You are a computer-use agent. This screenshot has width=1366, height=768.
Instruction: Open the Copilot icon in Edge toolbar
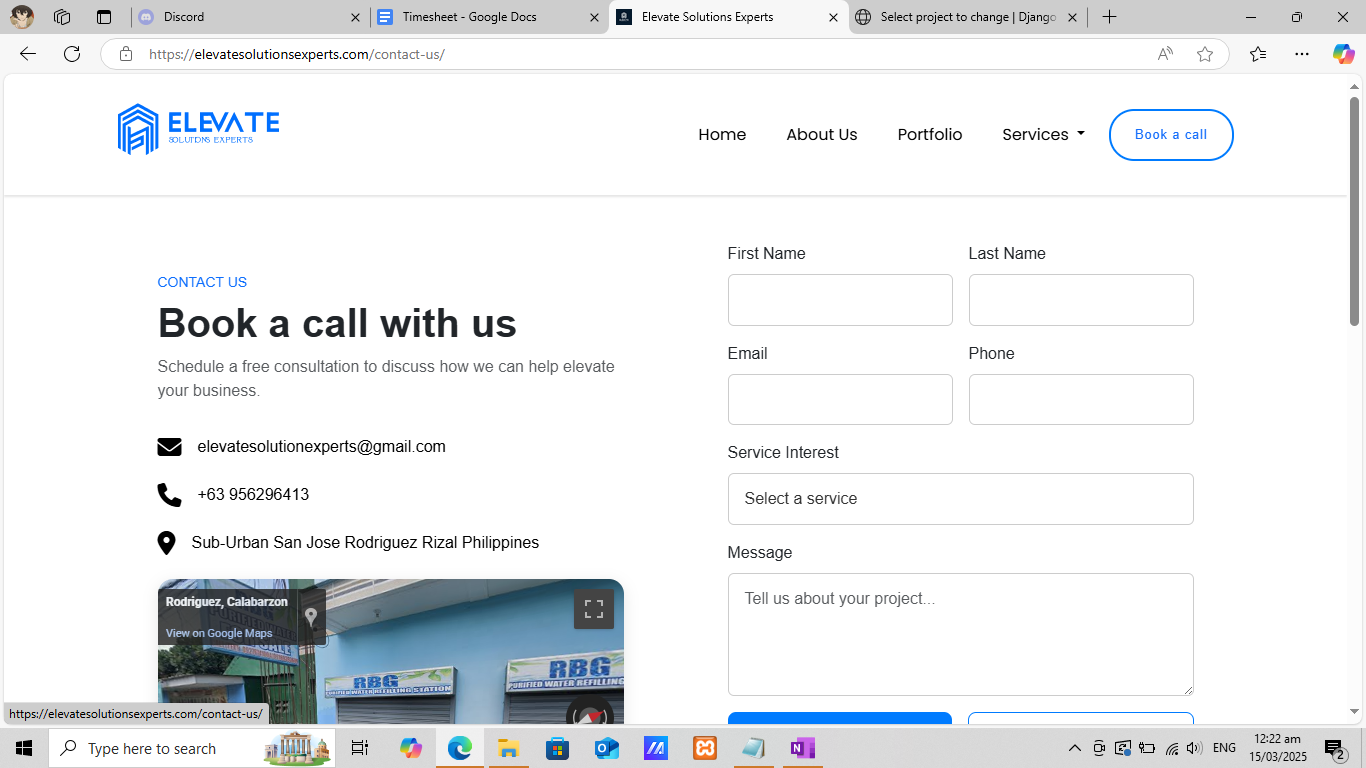(x=1343, y=54)
